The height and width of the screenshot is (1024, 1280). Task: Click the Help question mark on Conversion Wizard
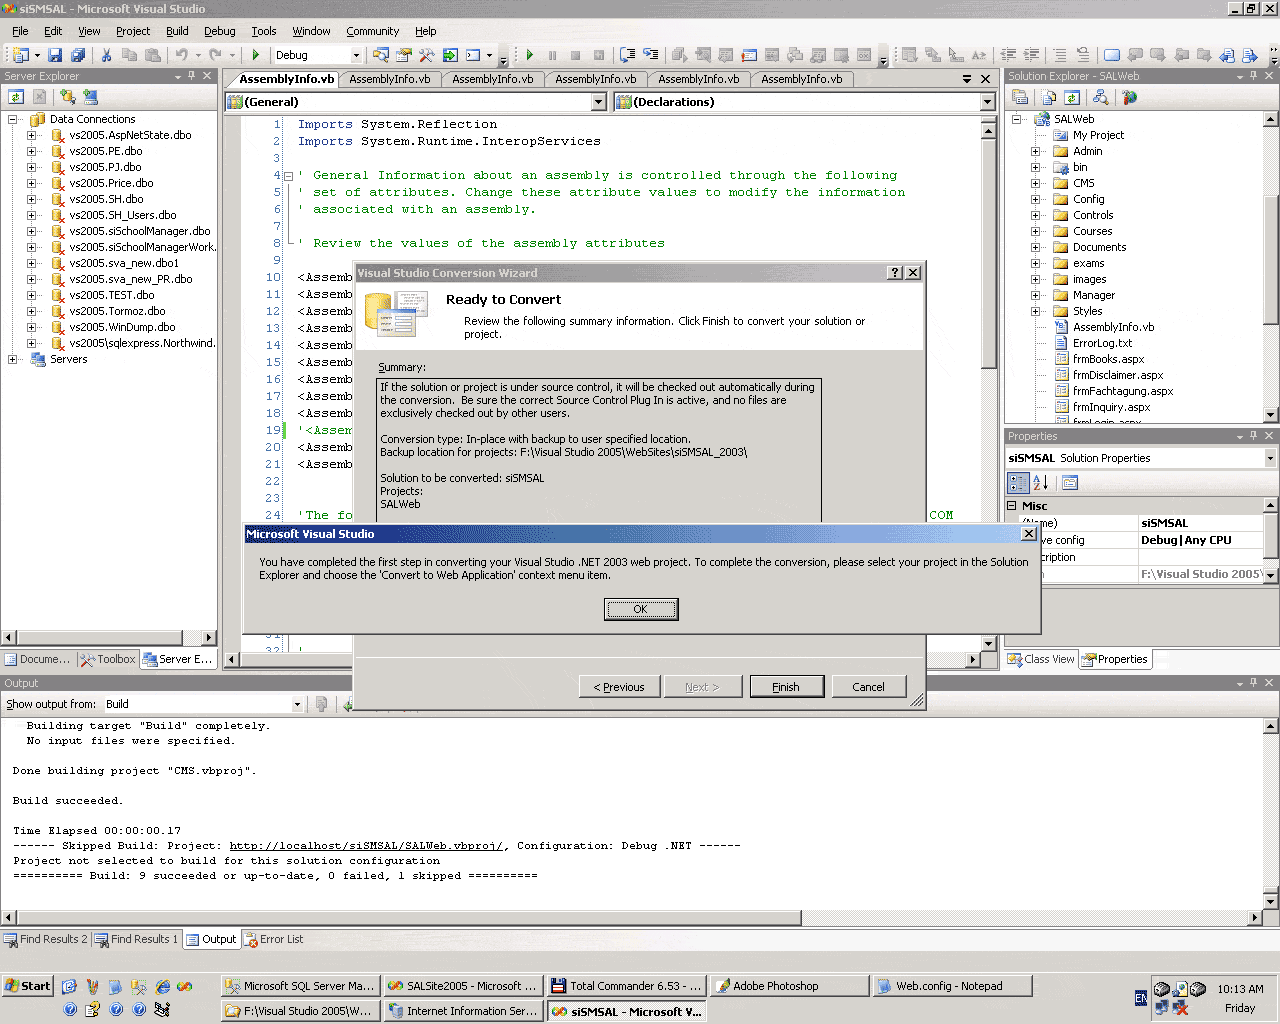pyautogui.click(x=895, y=273)
